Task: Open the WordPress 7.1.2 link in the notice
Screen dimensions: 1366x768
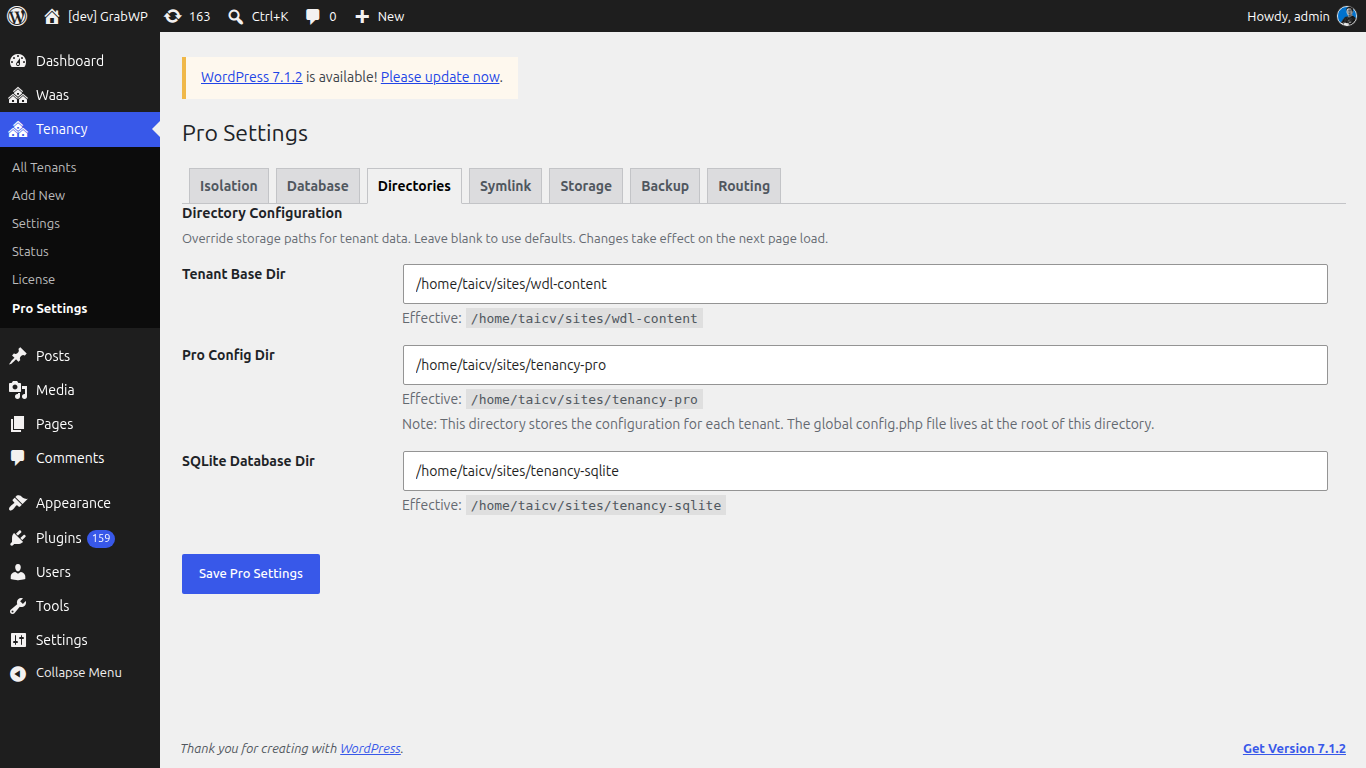Action: click(252, 77)
